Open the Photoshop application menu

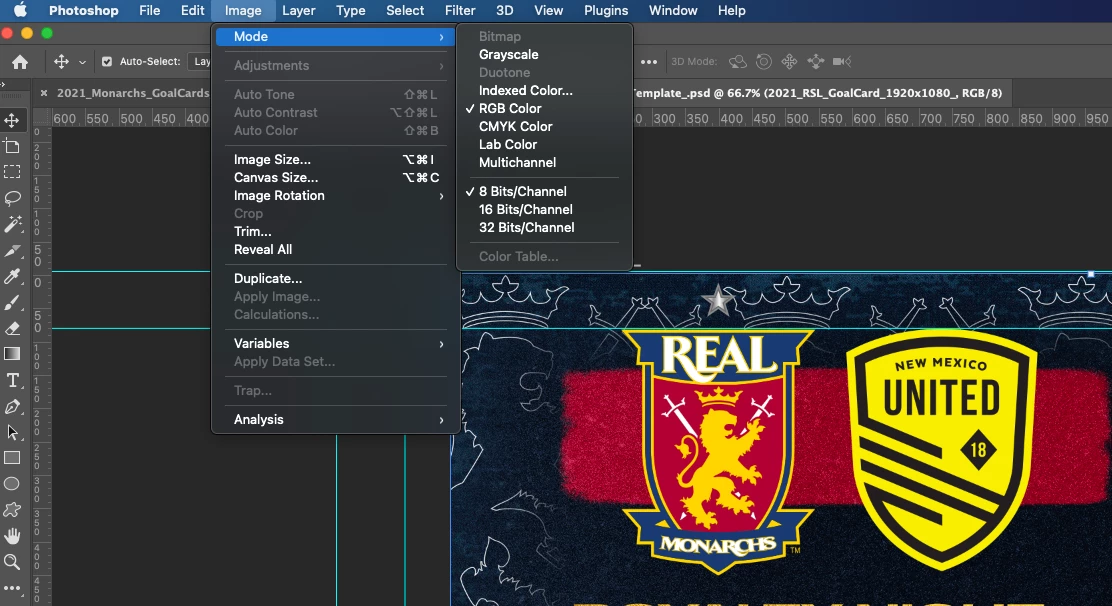tap(84, 11)
